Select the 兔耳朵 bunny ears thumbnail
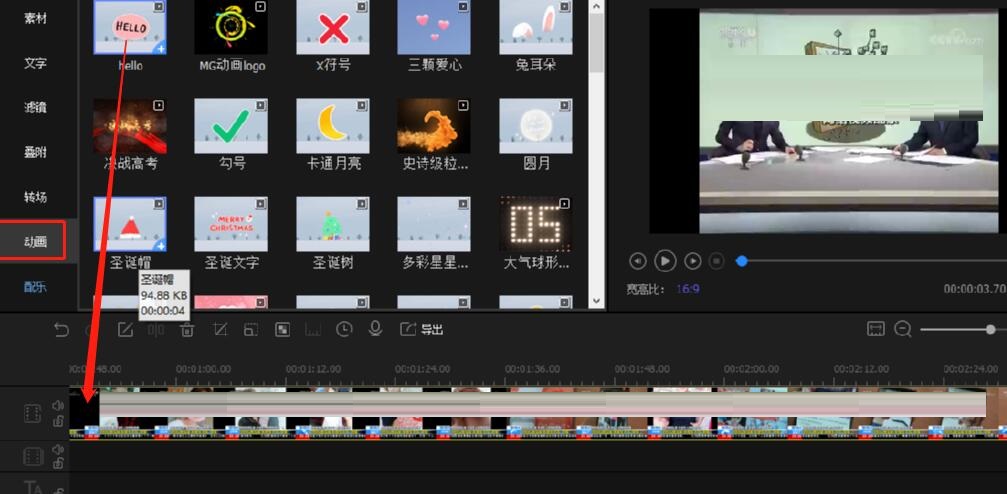Viewport: 1007px width, 494px height. 536,27
